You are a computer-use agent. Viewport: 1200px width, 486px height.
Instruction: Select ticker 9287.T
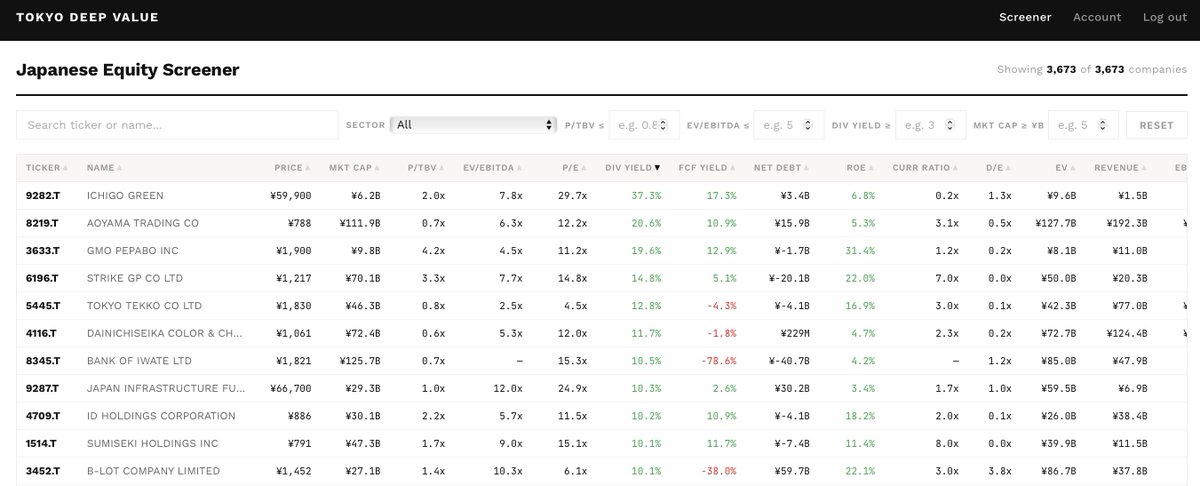click(x=43, y=388)
